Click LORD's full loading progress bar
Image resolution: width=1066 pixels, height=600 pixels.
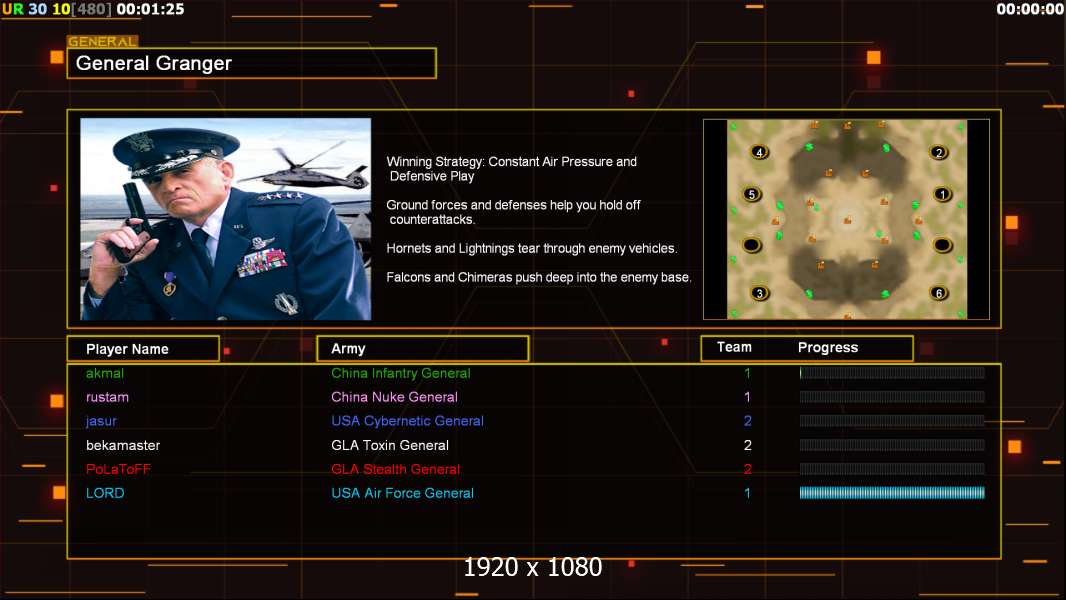click(x=892, y=493)
